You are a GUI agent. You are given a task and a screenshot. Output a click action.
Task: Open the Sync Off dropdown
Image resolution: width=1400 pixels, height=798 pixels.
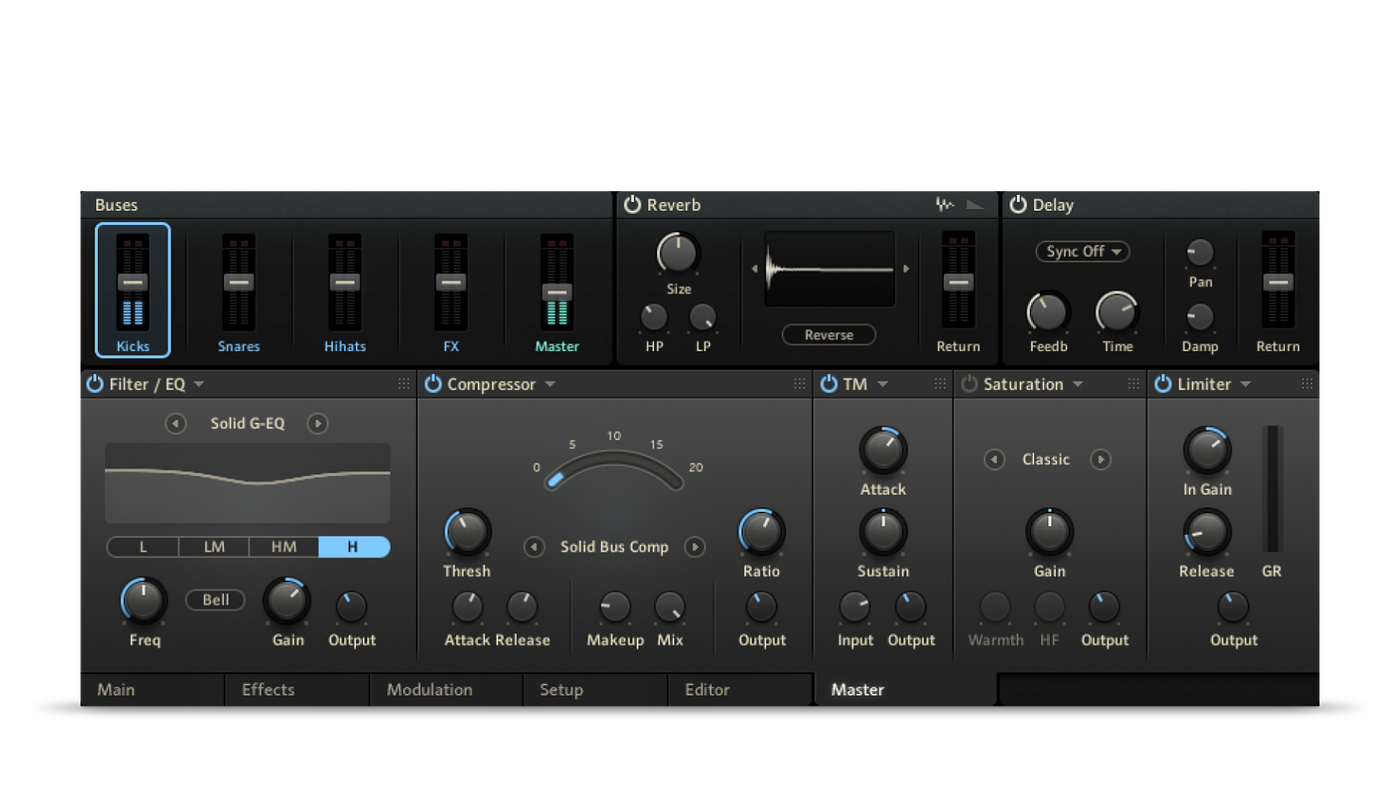(1083, 251)
